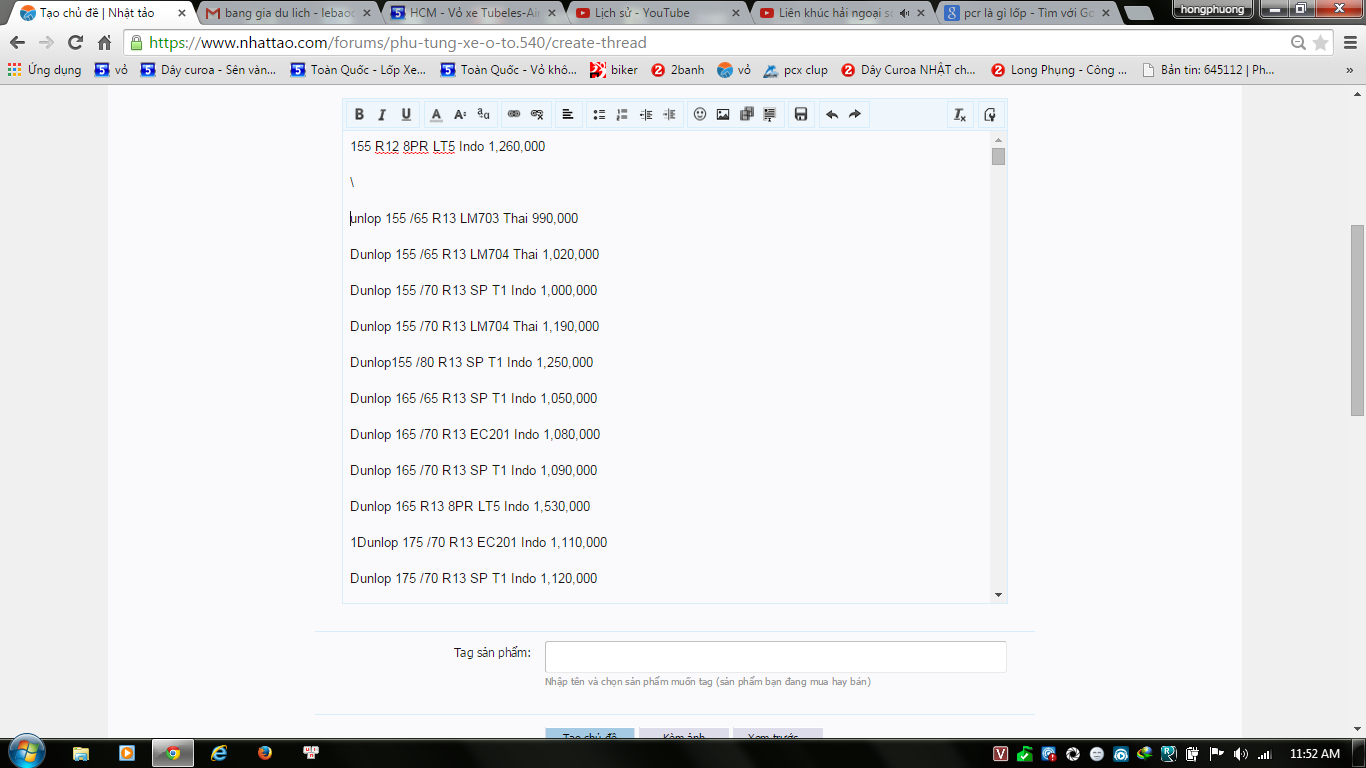The height and width of the screenshot is (768, 1366).
Task: Click the line 'Dunlop 175 /70 R13 SP T1 Indo 1,120,000'
Action: coord(473,578)
